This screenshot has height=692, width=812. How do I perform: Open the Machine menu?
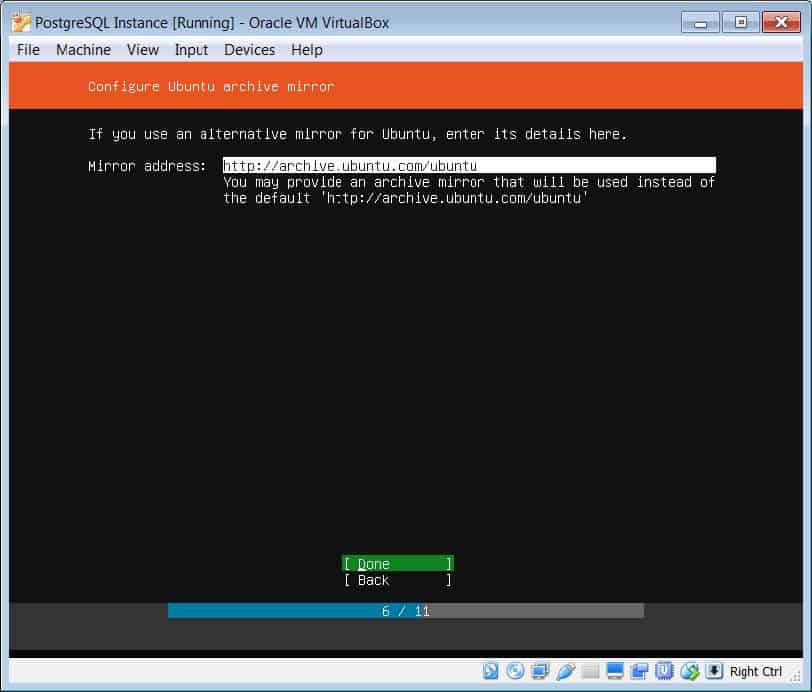pos(83,50)
